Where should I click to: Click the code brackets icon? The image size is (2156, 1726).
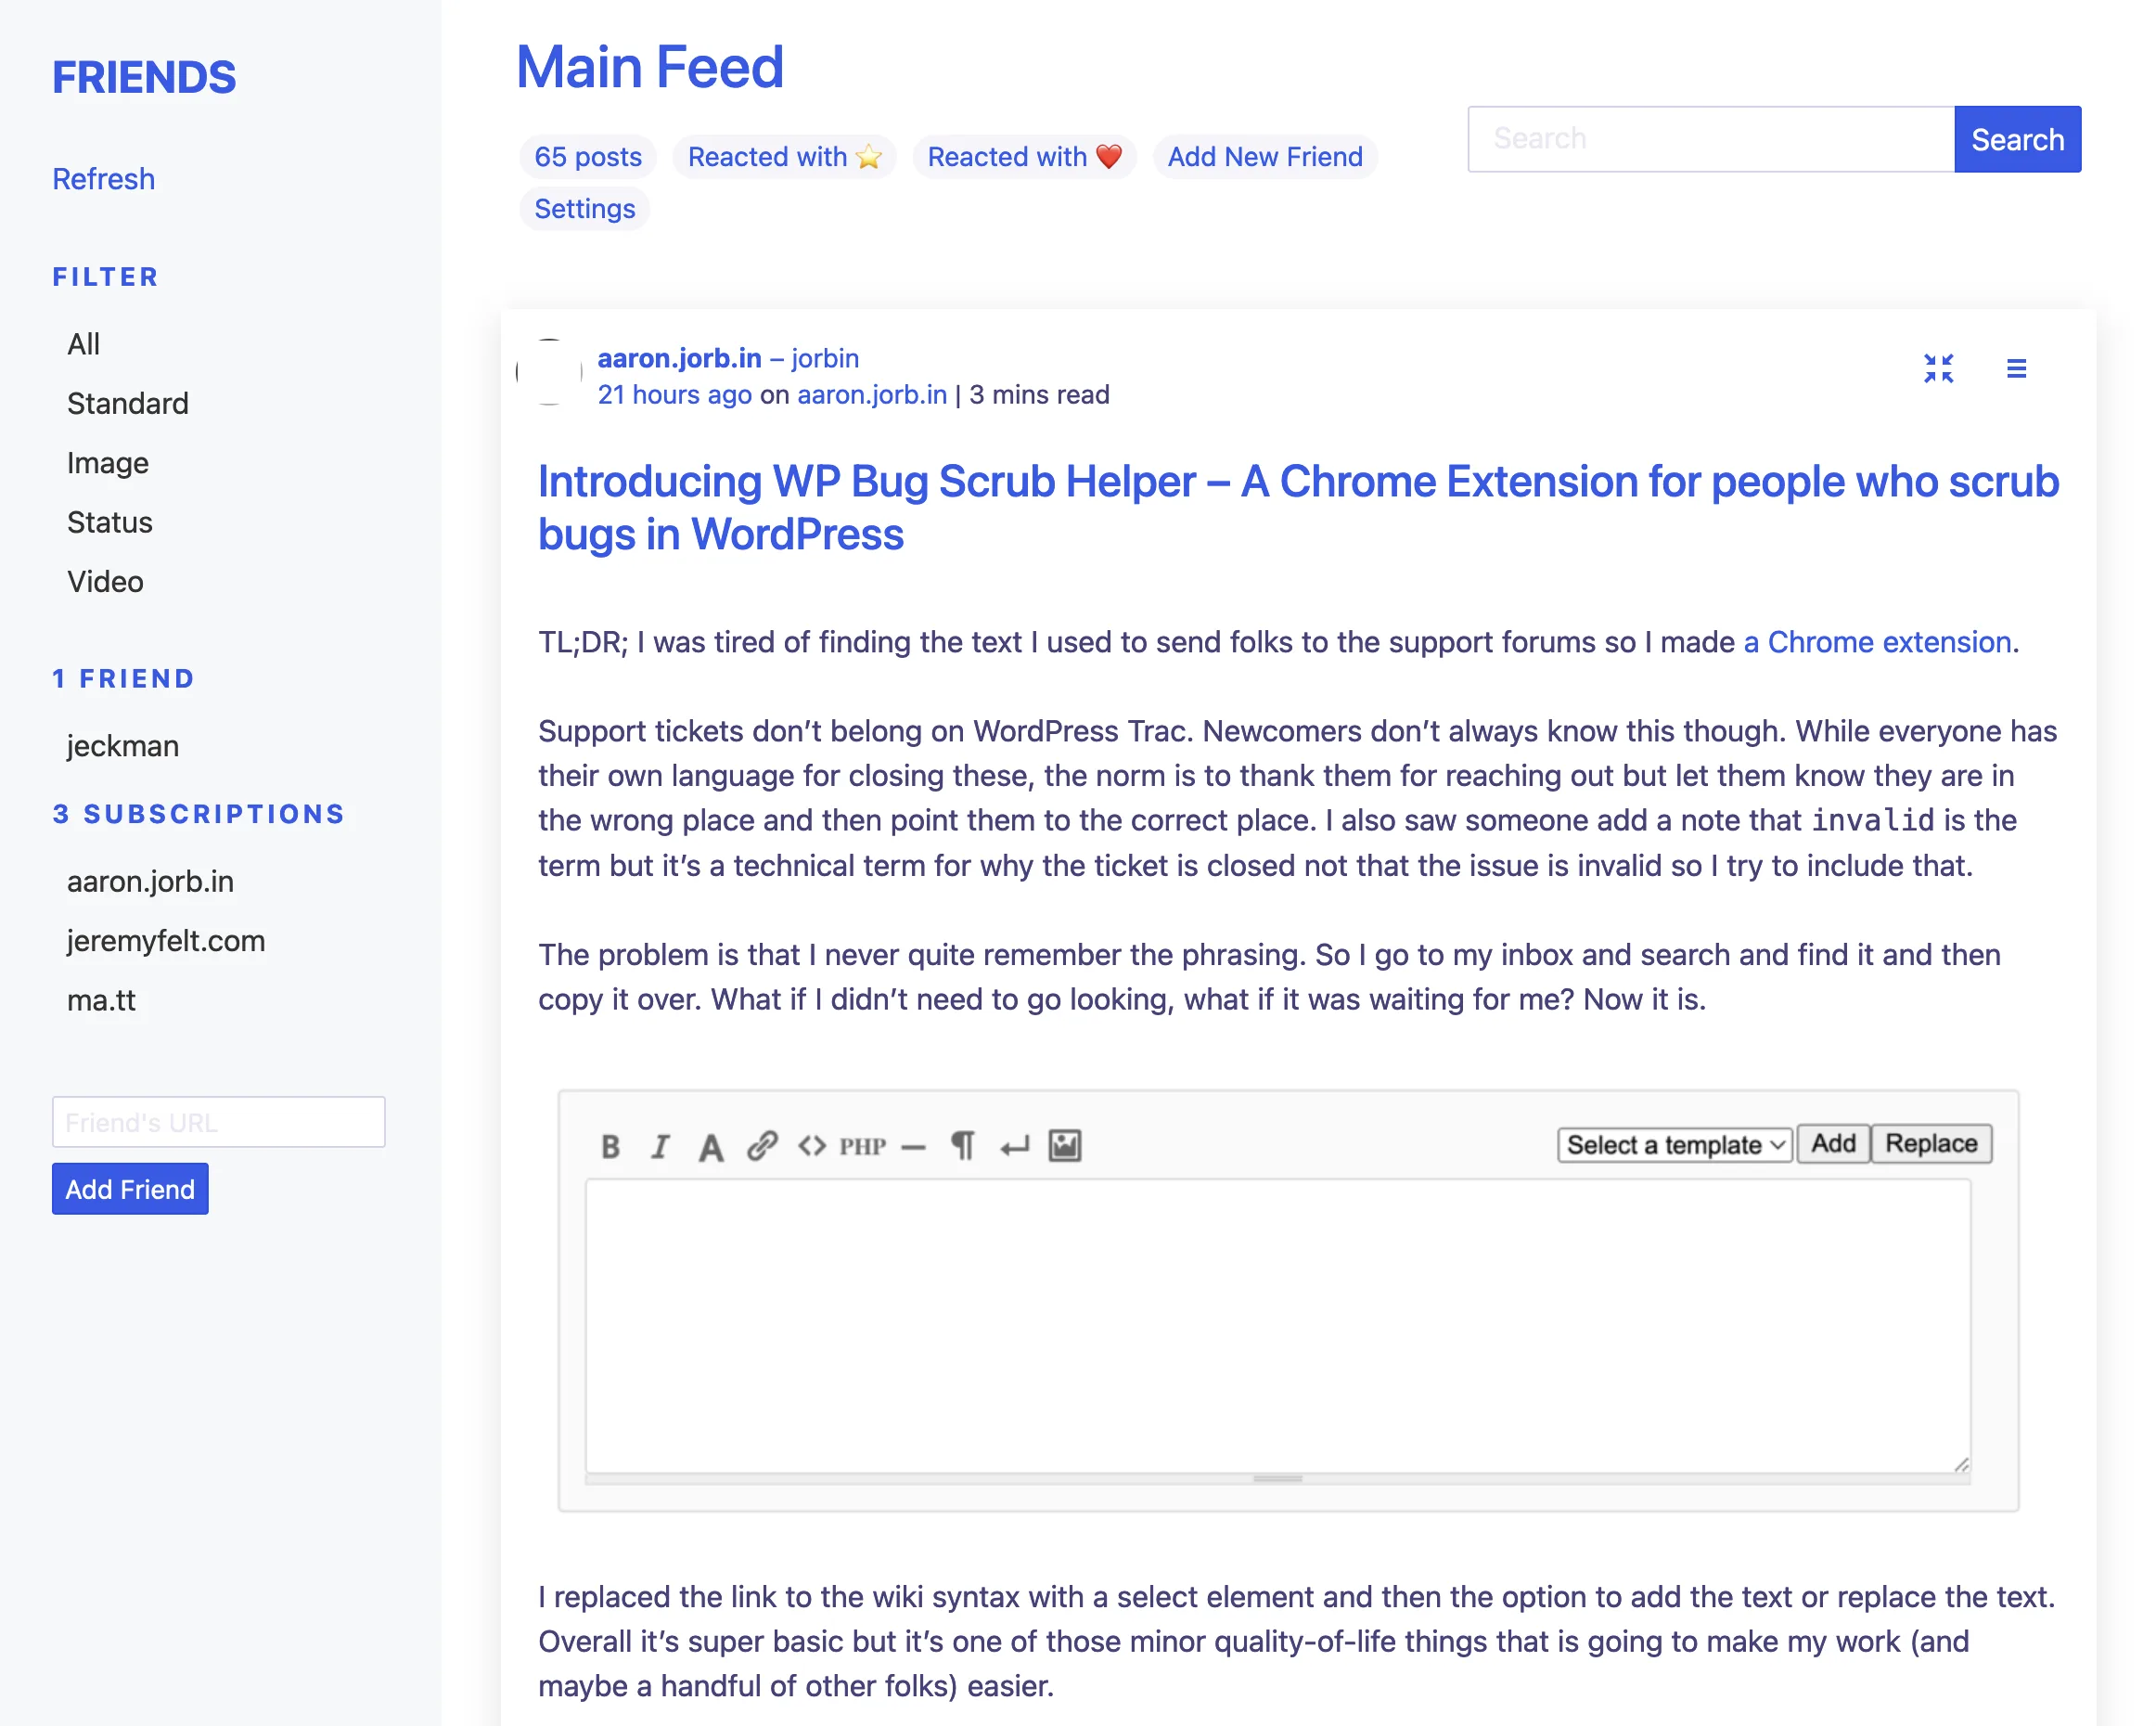812,1146
